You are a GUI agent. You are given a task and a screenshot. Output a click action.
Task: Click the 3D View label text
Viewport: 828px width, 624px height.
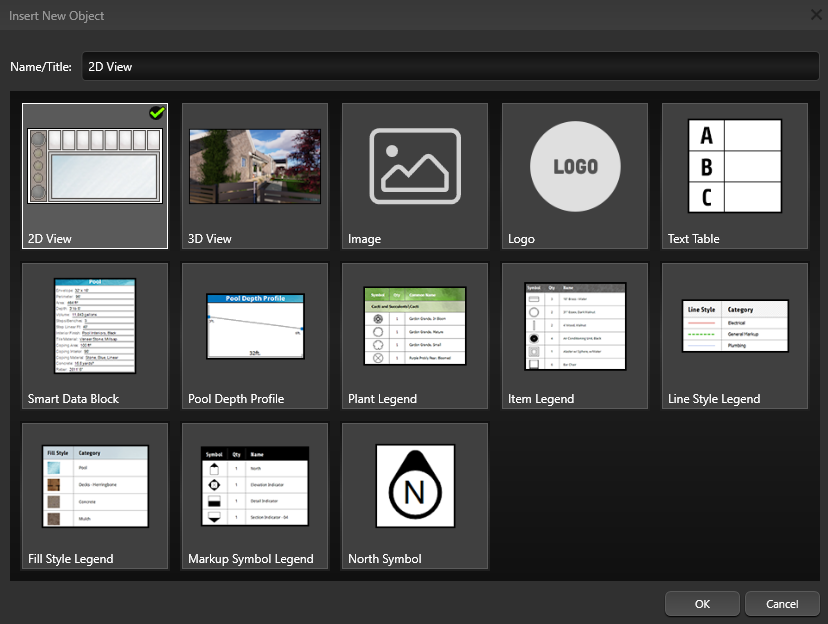click(210, 239)
